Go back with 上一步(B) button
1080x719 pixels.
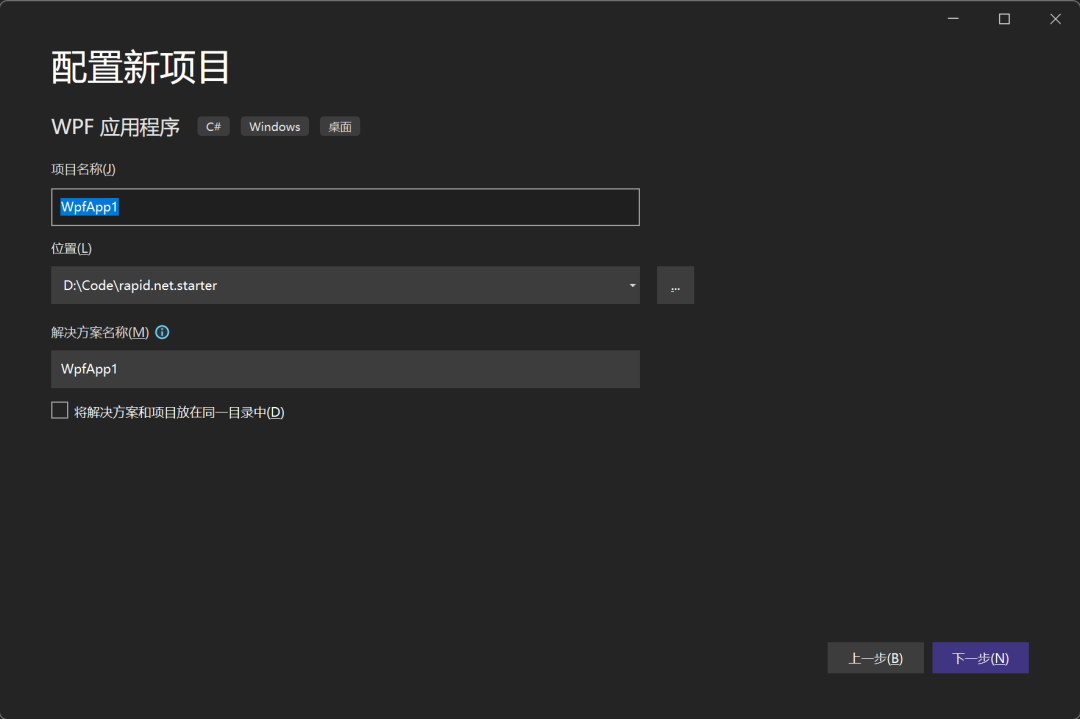coord(875,658)
